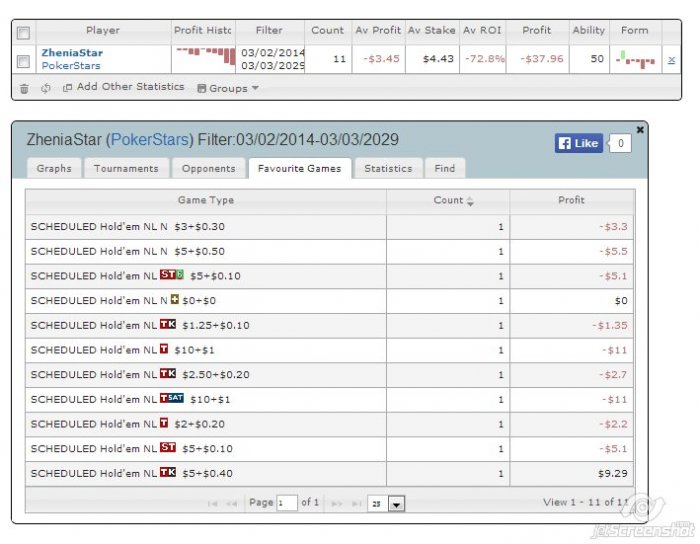The width and height of the screenshot is (700, 544).
Task: Open the PokerStars link under ZheniaStar
Action: [71, 66]
